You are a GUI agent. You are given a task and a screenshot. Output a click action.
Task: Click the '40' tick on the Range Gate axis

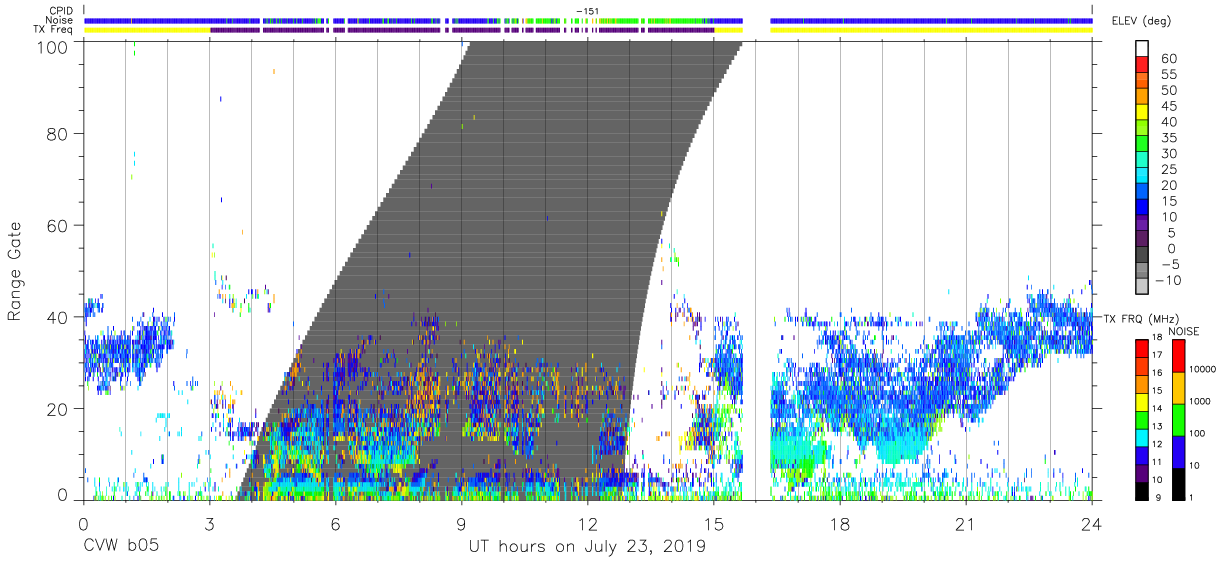click(x=59, y=317)
